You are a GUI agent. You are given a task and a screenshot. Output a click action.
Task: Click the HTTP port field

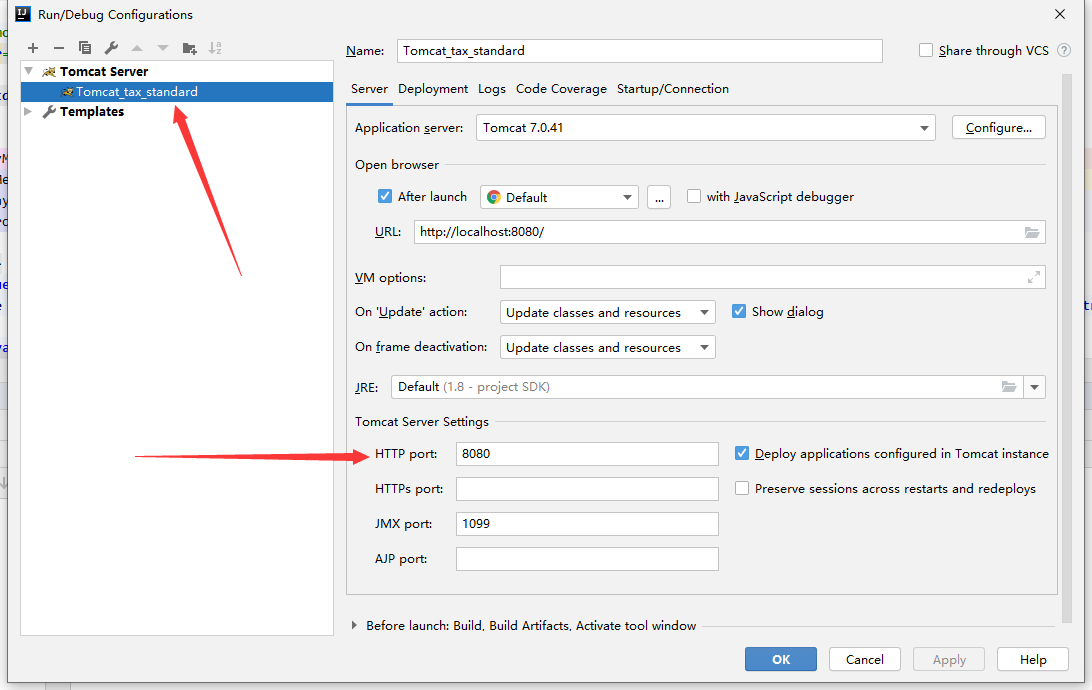tap(587, 454)
